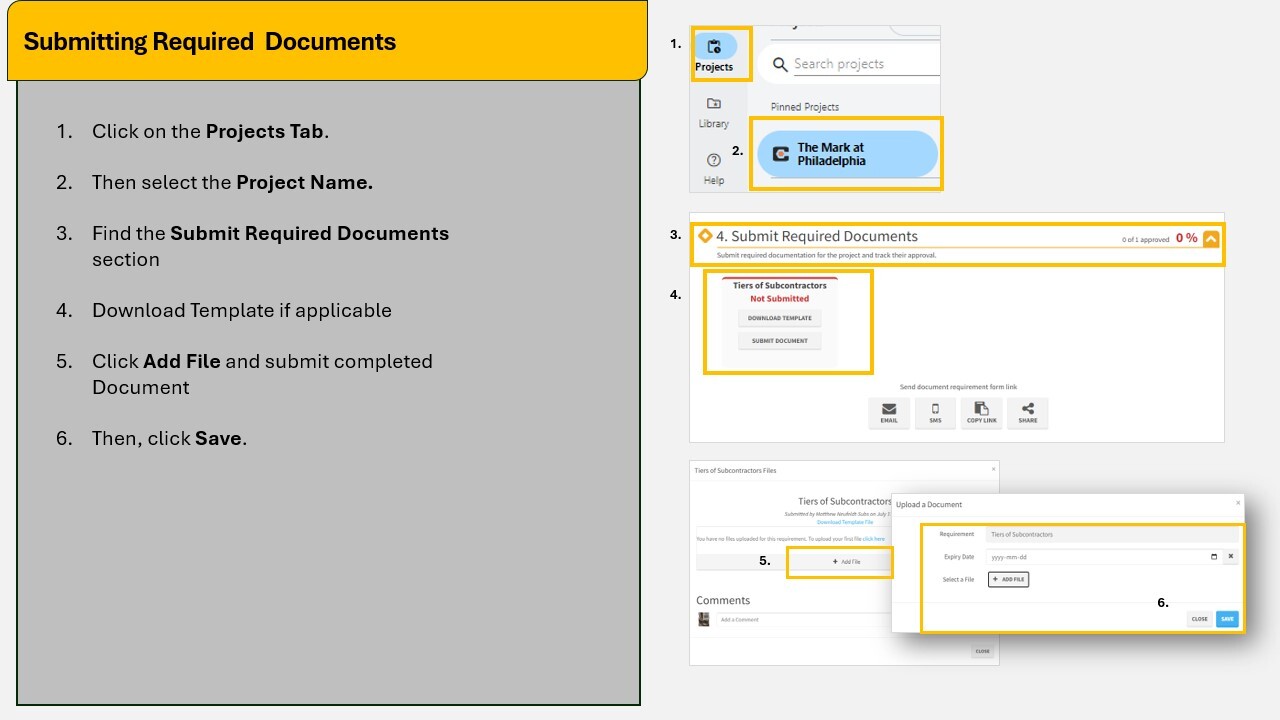Open the Expiry Date calendar picker icon
This screenshot has height=720, width=1280.
1214,557
